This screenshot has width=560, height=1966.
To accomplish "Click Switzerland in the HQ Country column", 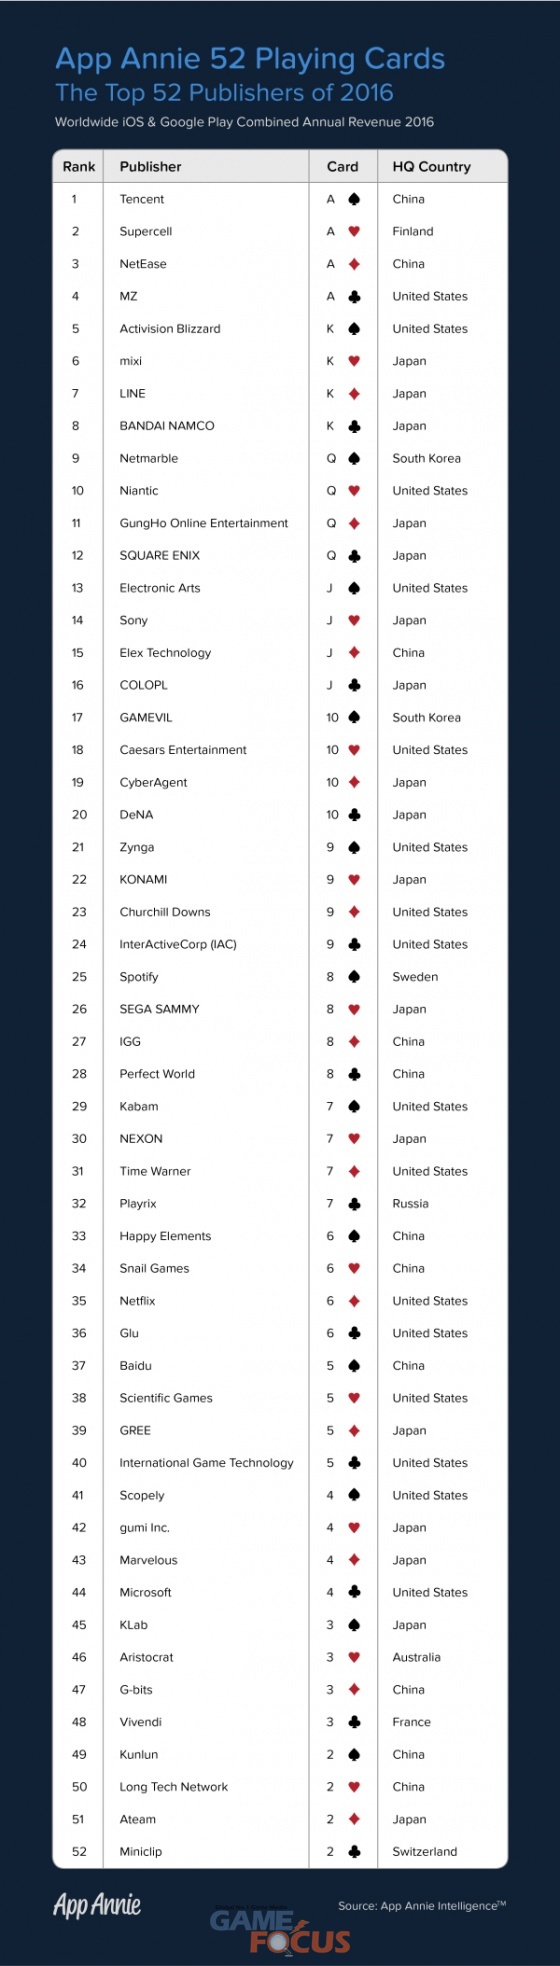I will pos(424,1852).
